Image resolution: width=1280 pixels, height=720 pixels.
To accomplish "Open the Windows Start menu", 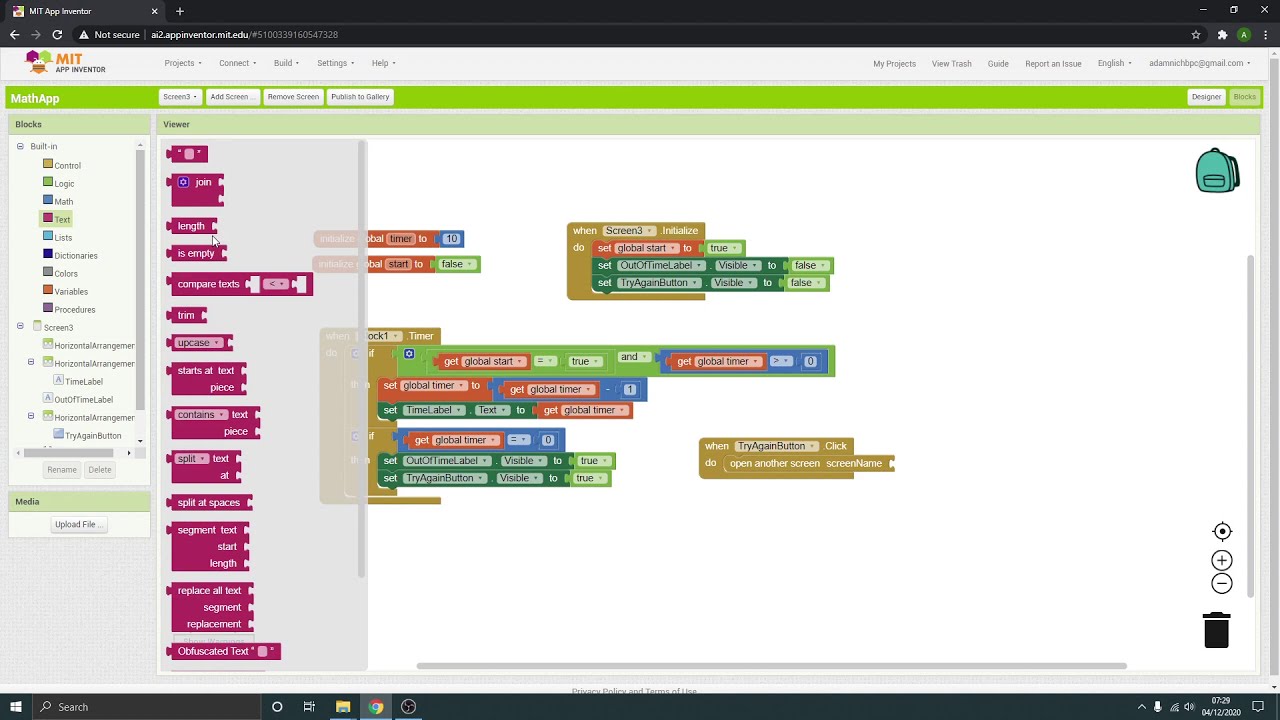I will (x=15, y=707).
